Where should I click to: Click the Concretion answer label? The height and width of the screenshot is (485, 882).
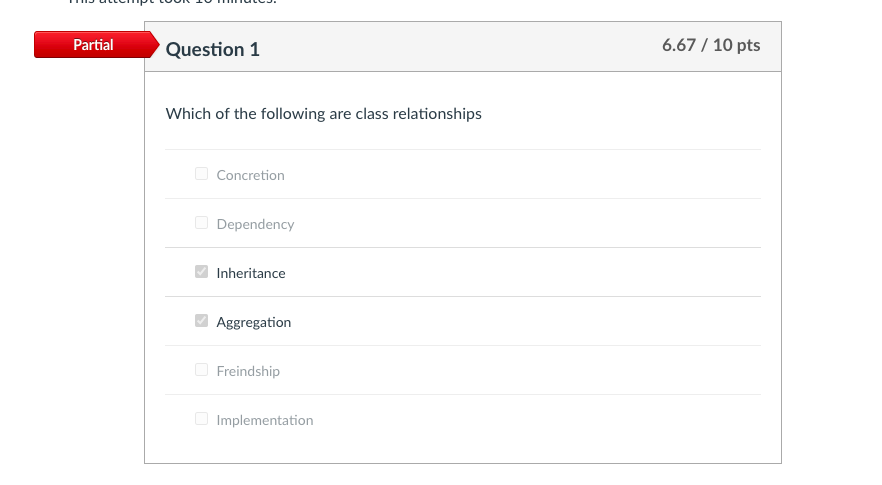(x=250, y=175)
